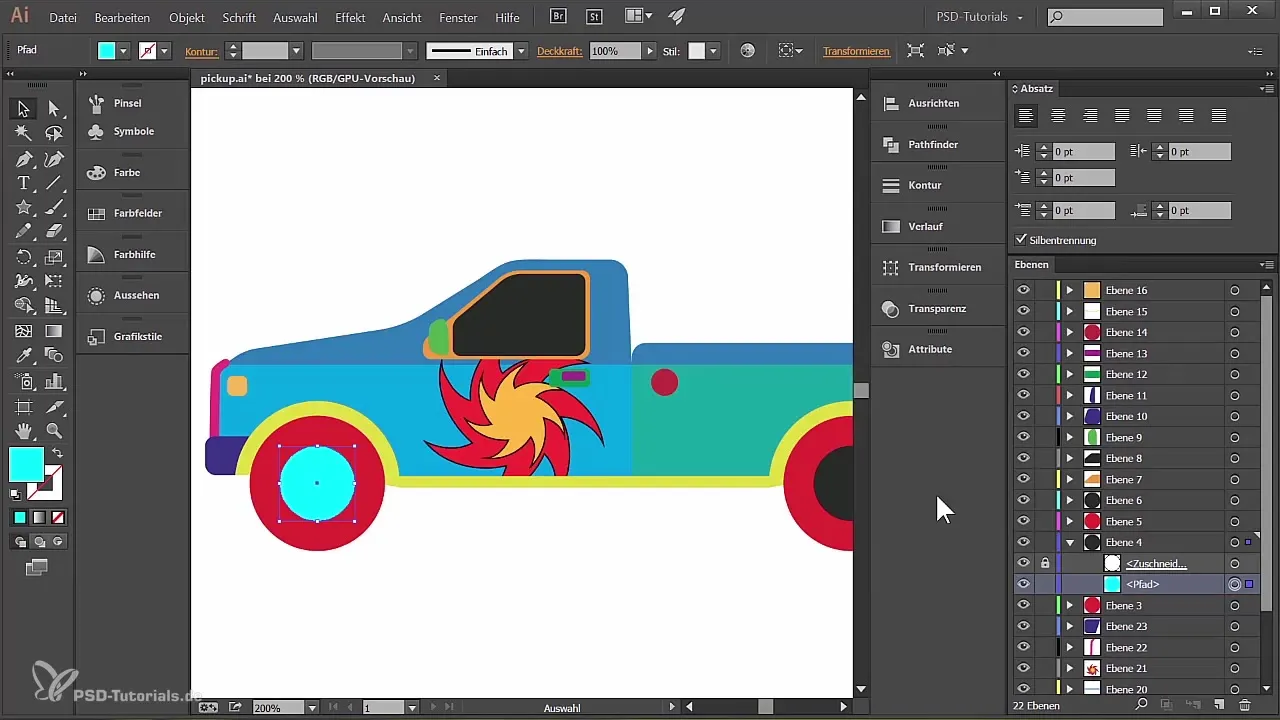Open the Objekt menu
The width and height of the screenshot is (1280, 720).
187,18
